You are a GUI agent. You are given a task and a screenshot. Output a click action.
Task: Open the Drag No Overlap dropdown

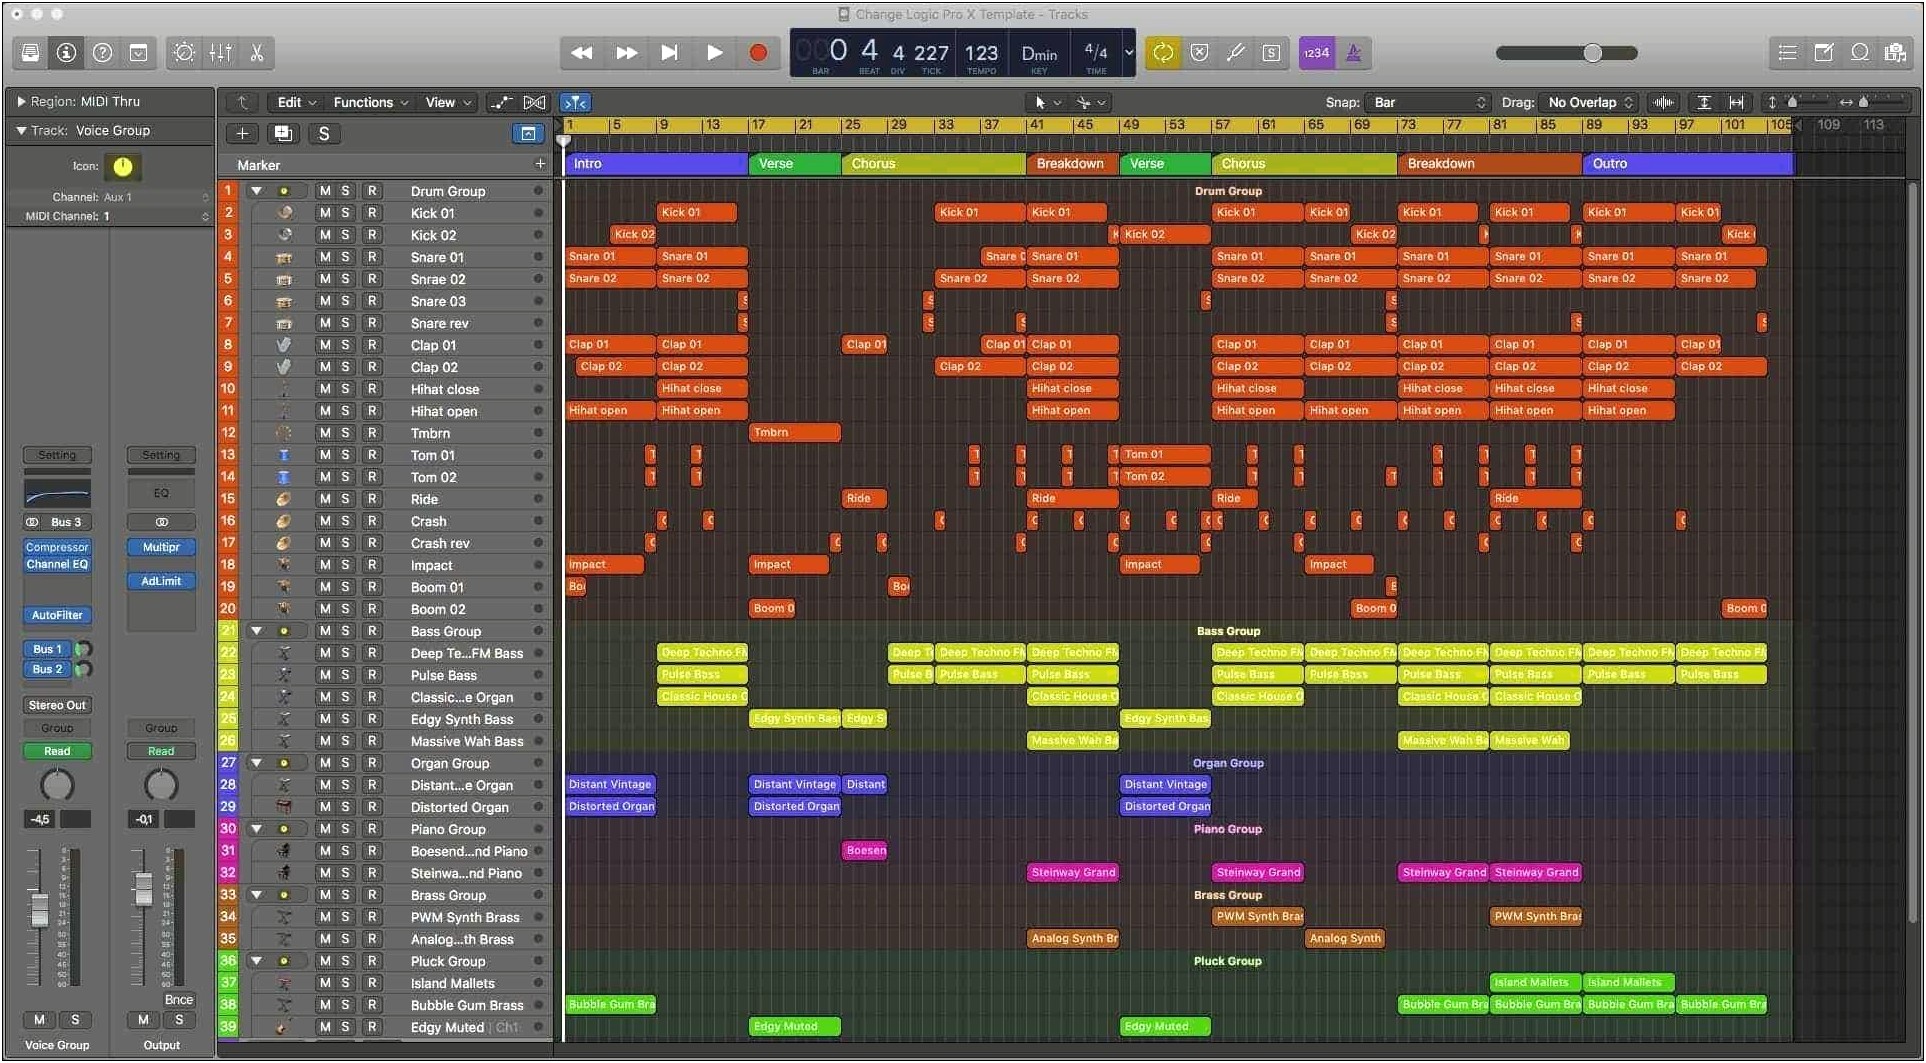tap(1590, 102)
